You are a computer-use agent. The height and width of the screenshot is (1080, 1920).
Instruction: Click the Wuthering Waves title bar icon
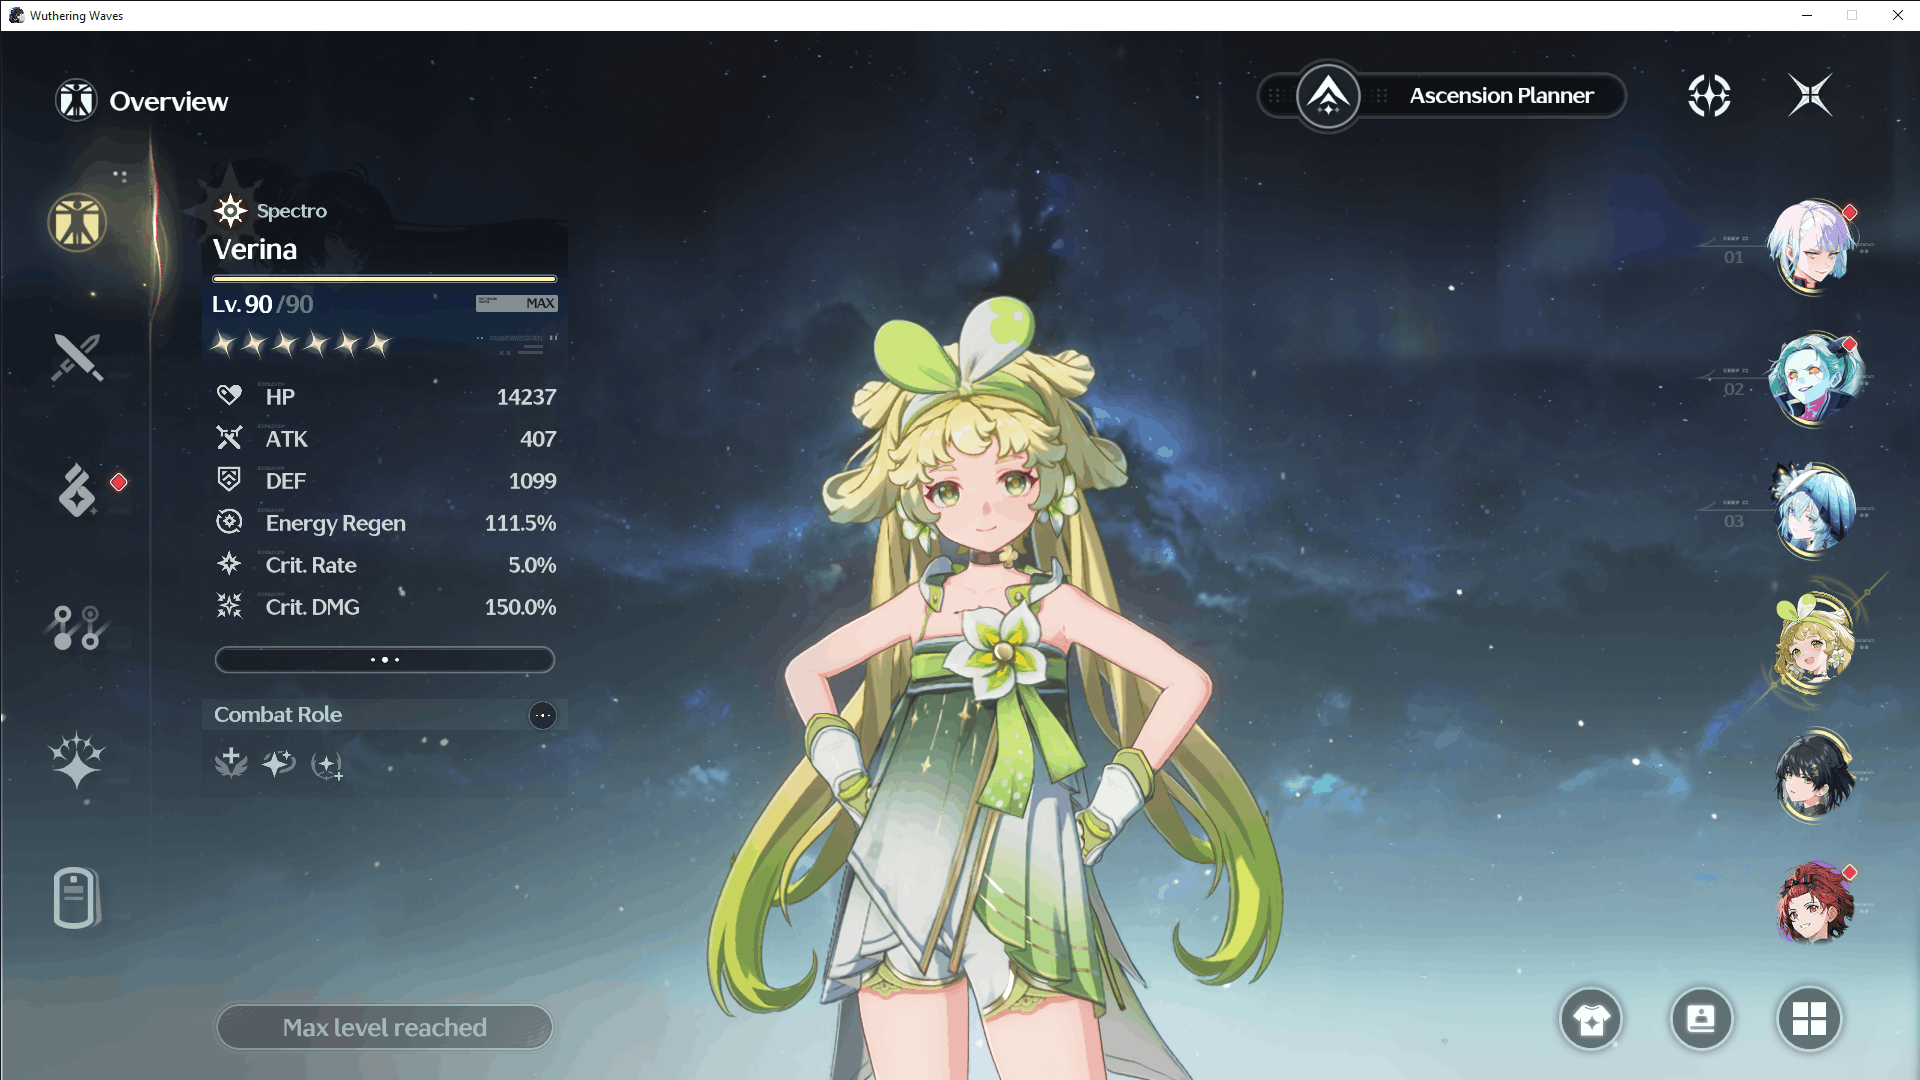pyautogui.click(x=16, y=15)
